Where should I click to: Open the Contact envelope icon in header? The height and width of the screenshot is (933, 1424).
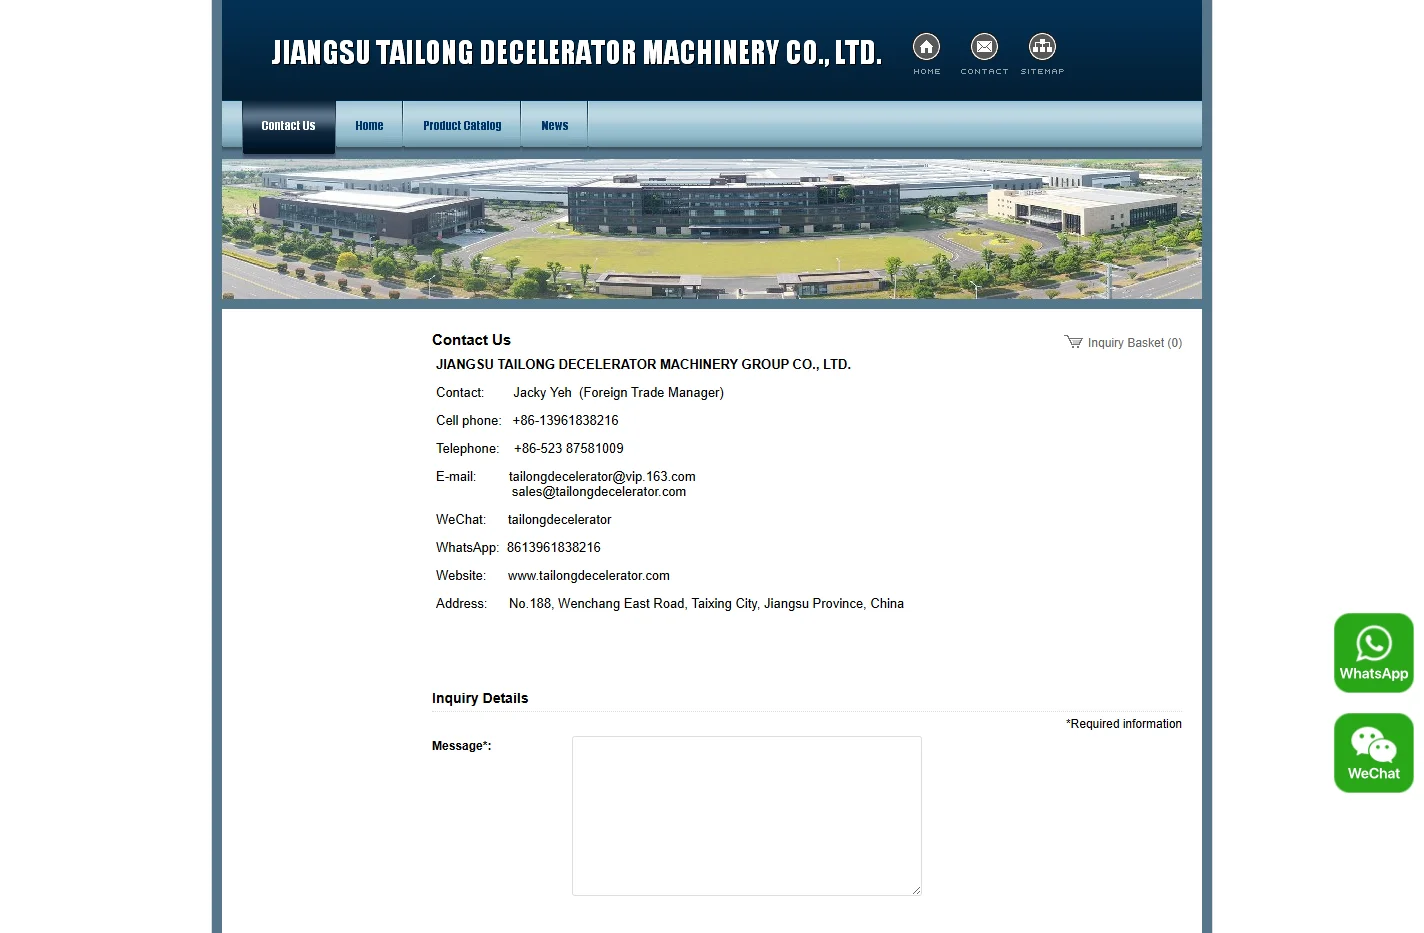[x=984, y=47]
